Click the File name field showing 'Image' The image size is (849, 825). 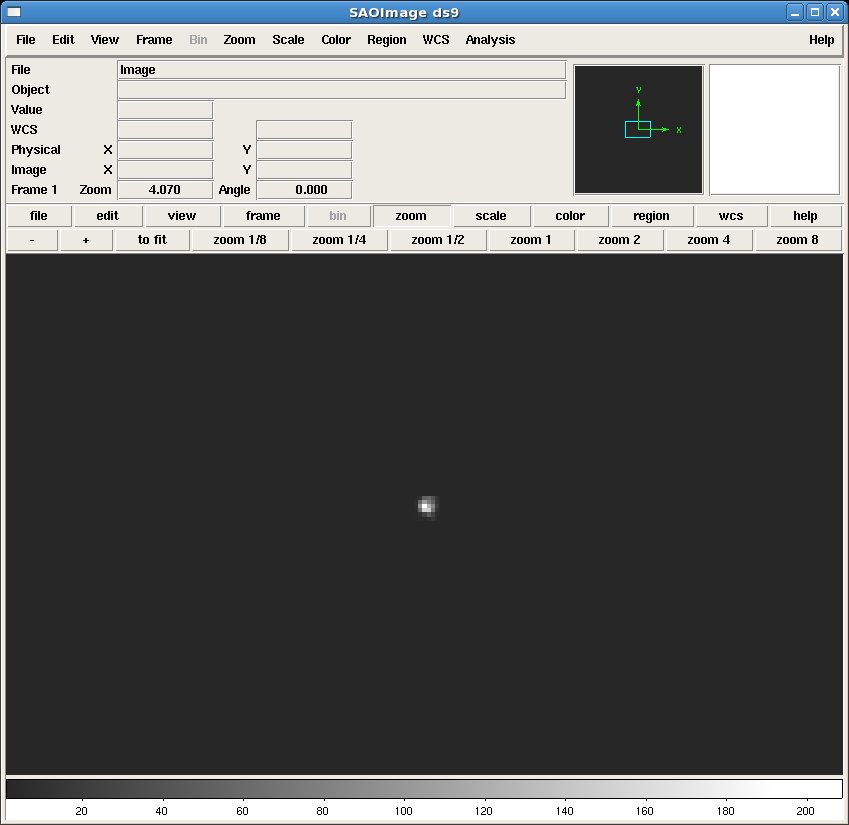point(342,70)
